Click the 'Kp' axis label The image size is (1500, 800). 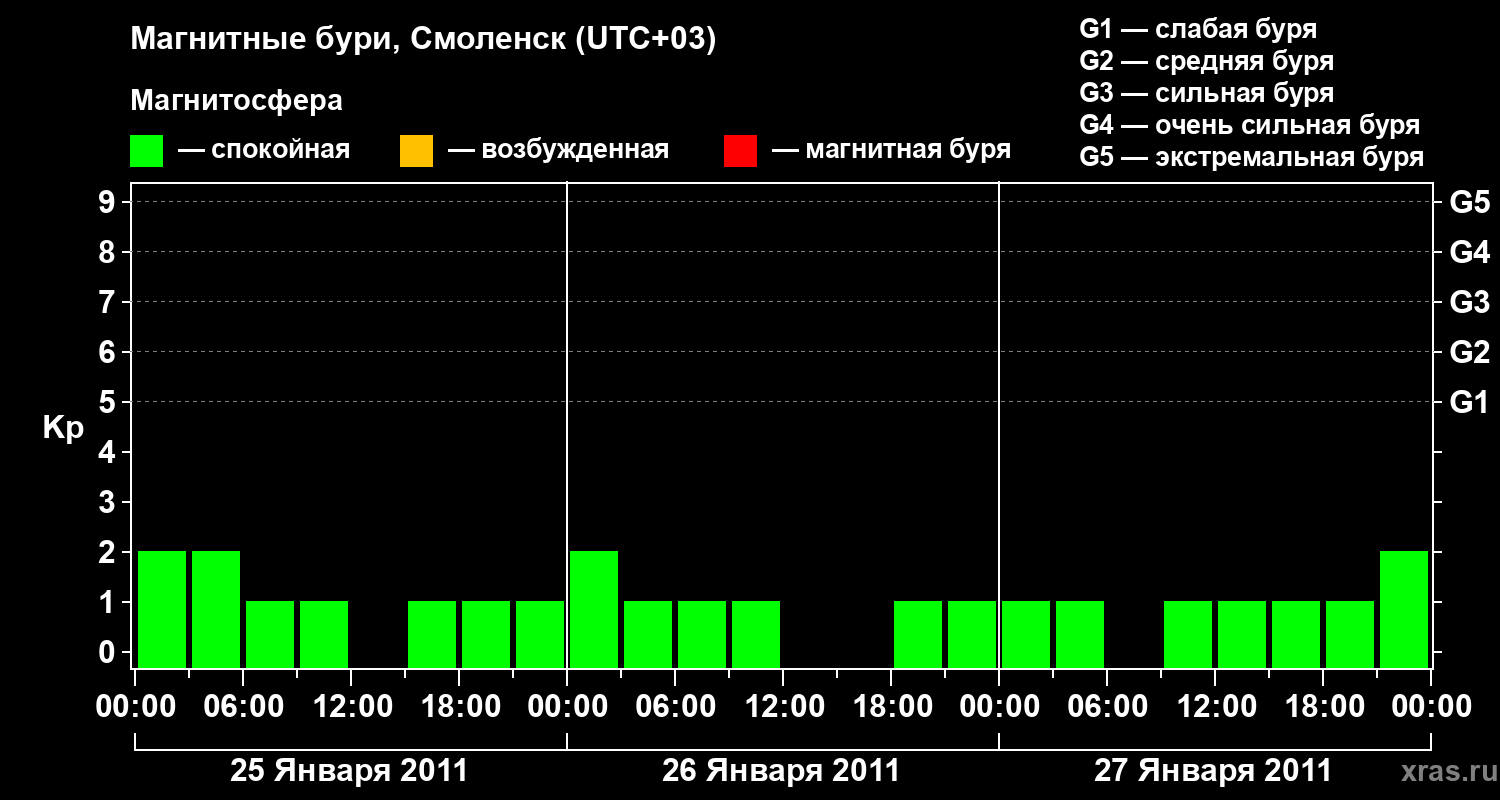[x=63, y=428]
